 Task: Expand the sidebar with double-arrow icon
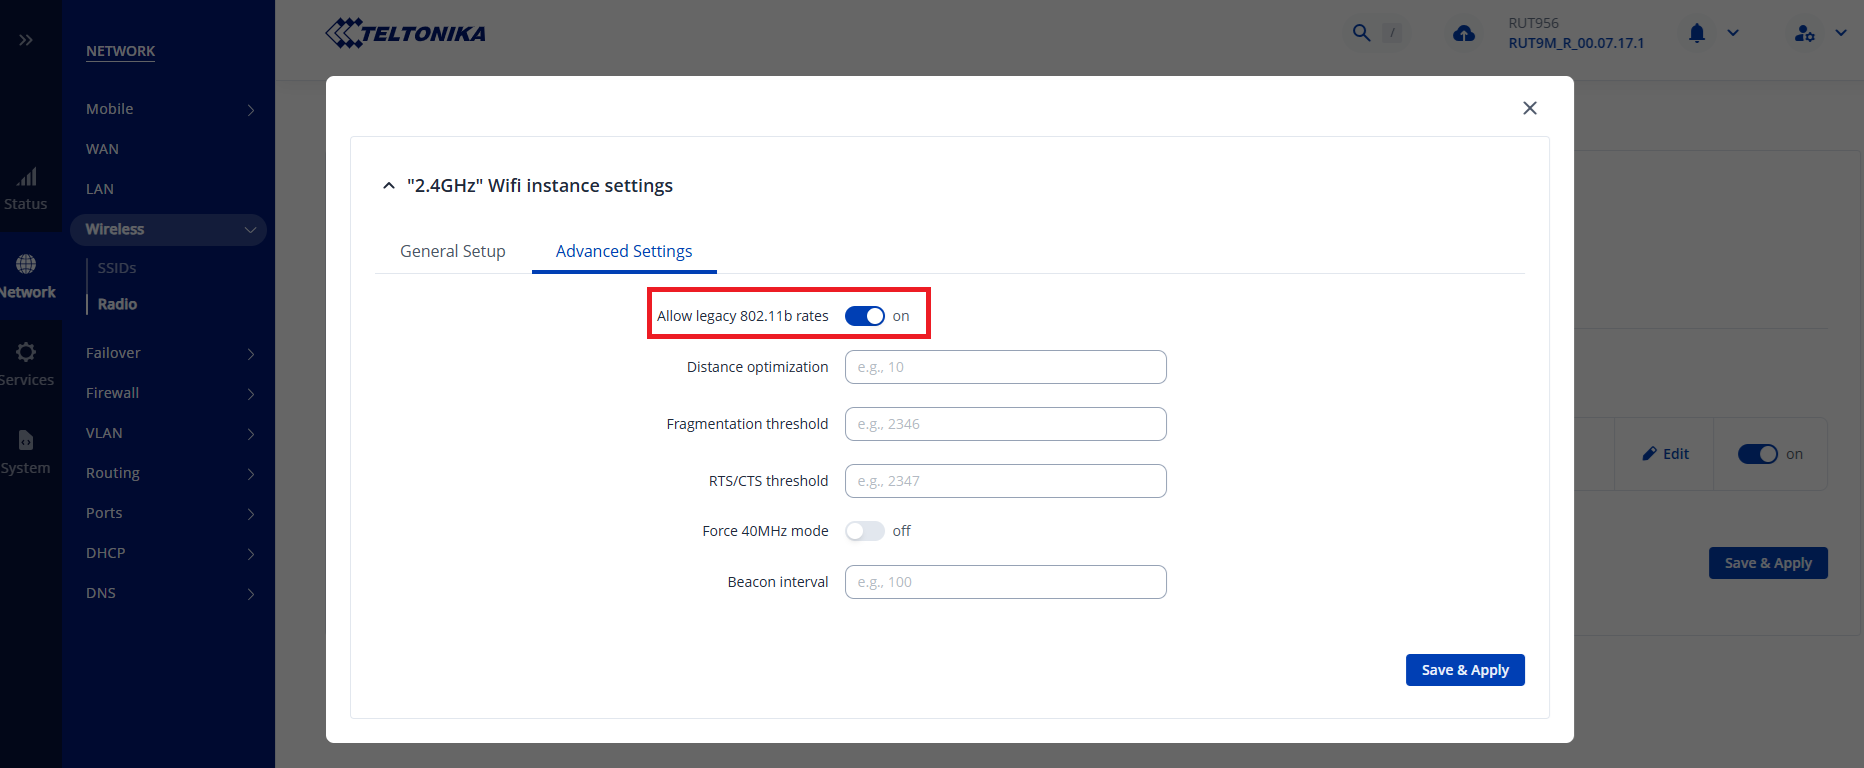[x=26, y=40]
